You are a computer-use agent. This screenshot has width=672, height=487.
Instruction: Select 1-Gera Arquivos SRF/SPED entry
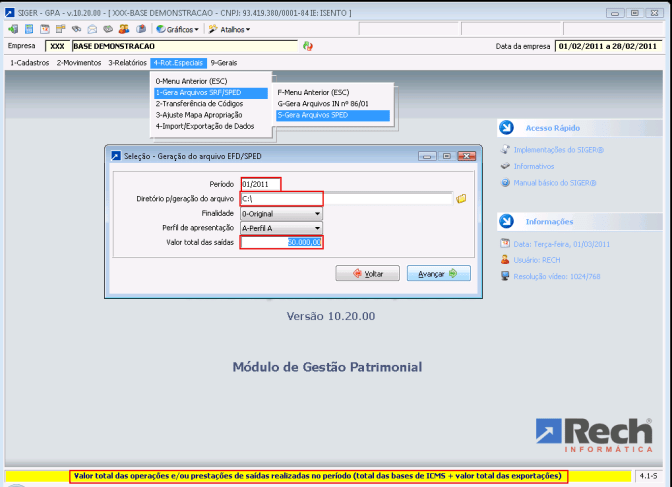(x=211, y=93)
